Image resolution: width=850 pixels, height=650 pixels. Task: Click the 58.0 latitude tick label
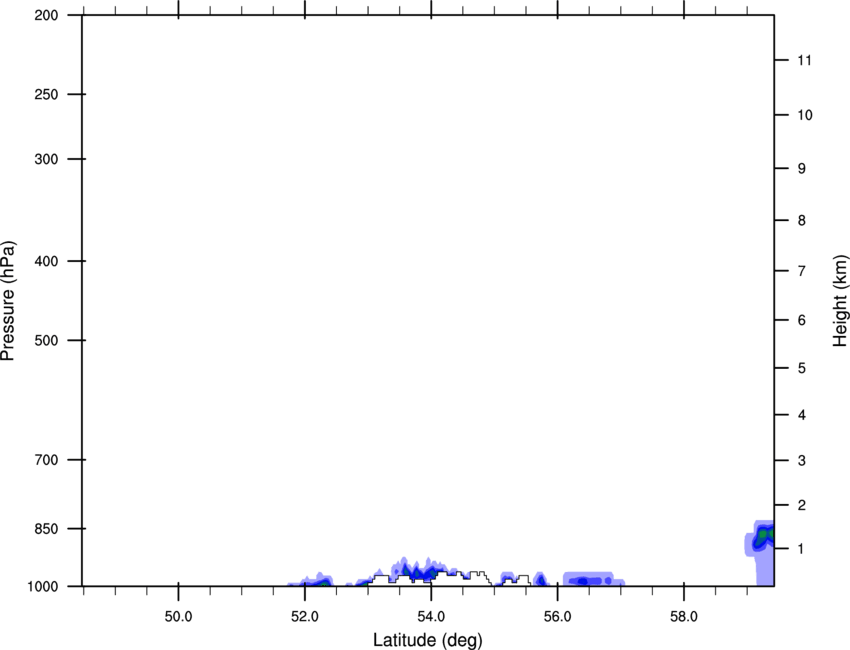(x=684, y=617)
